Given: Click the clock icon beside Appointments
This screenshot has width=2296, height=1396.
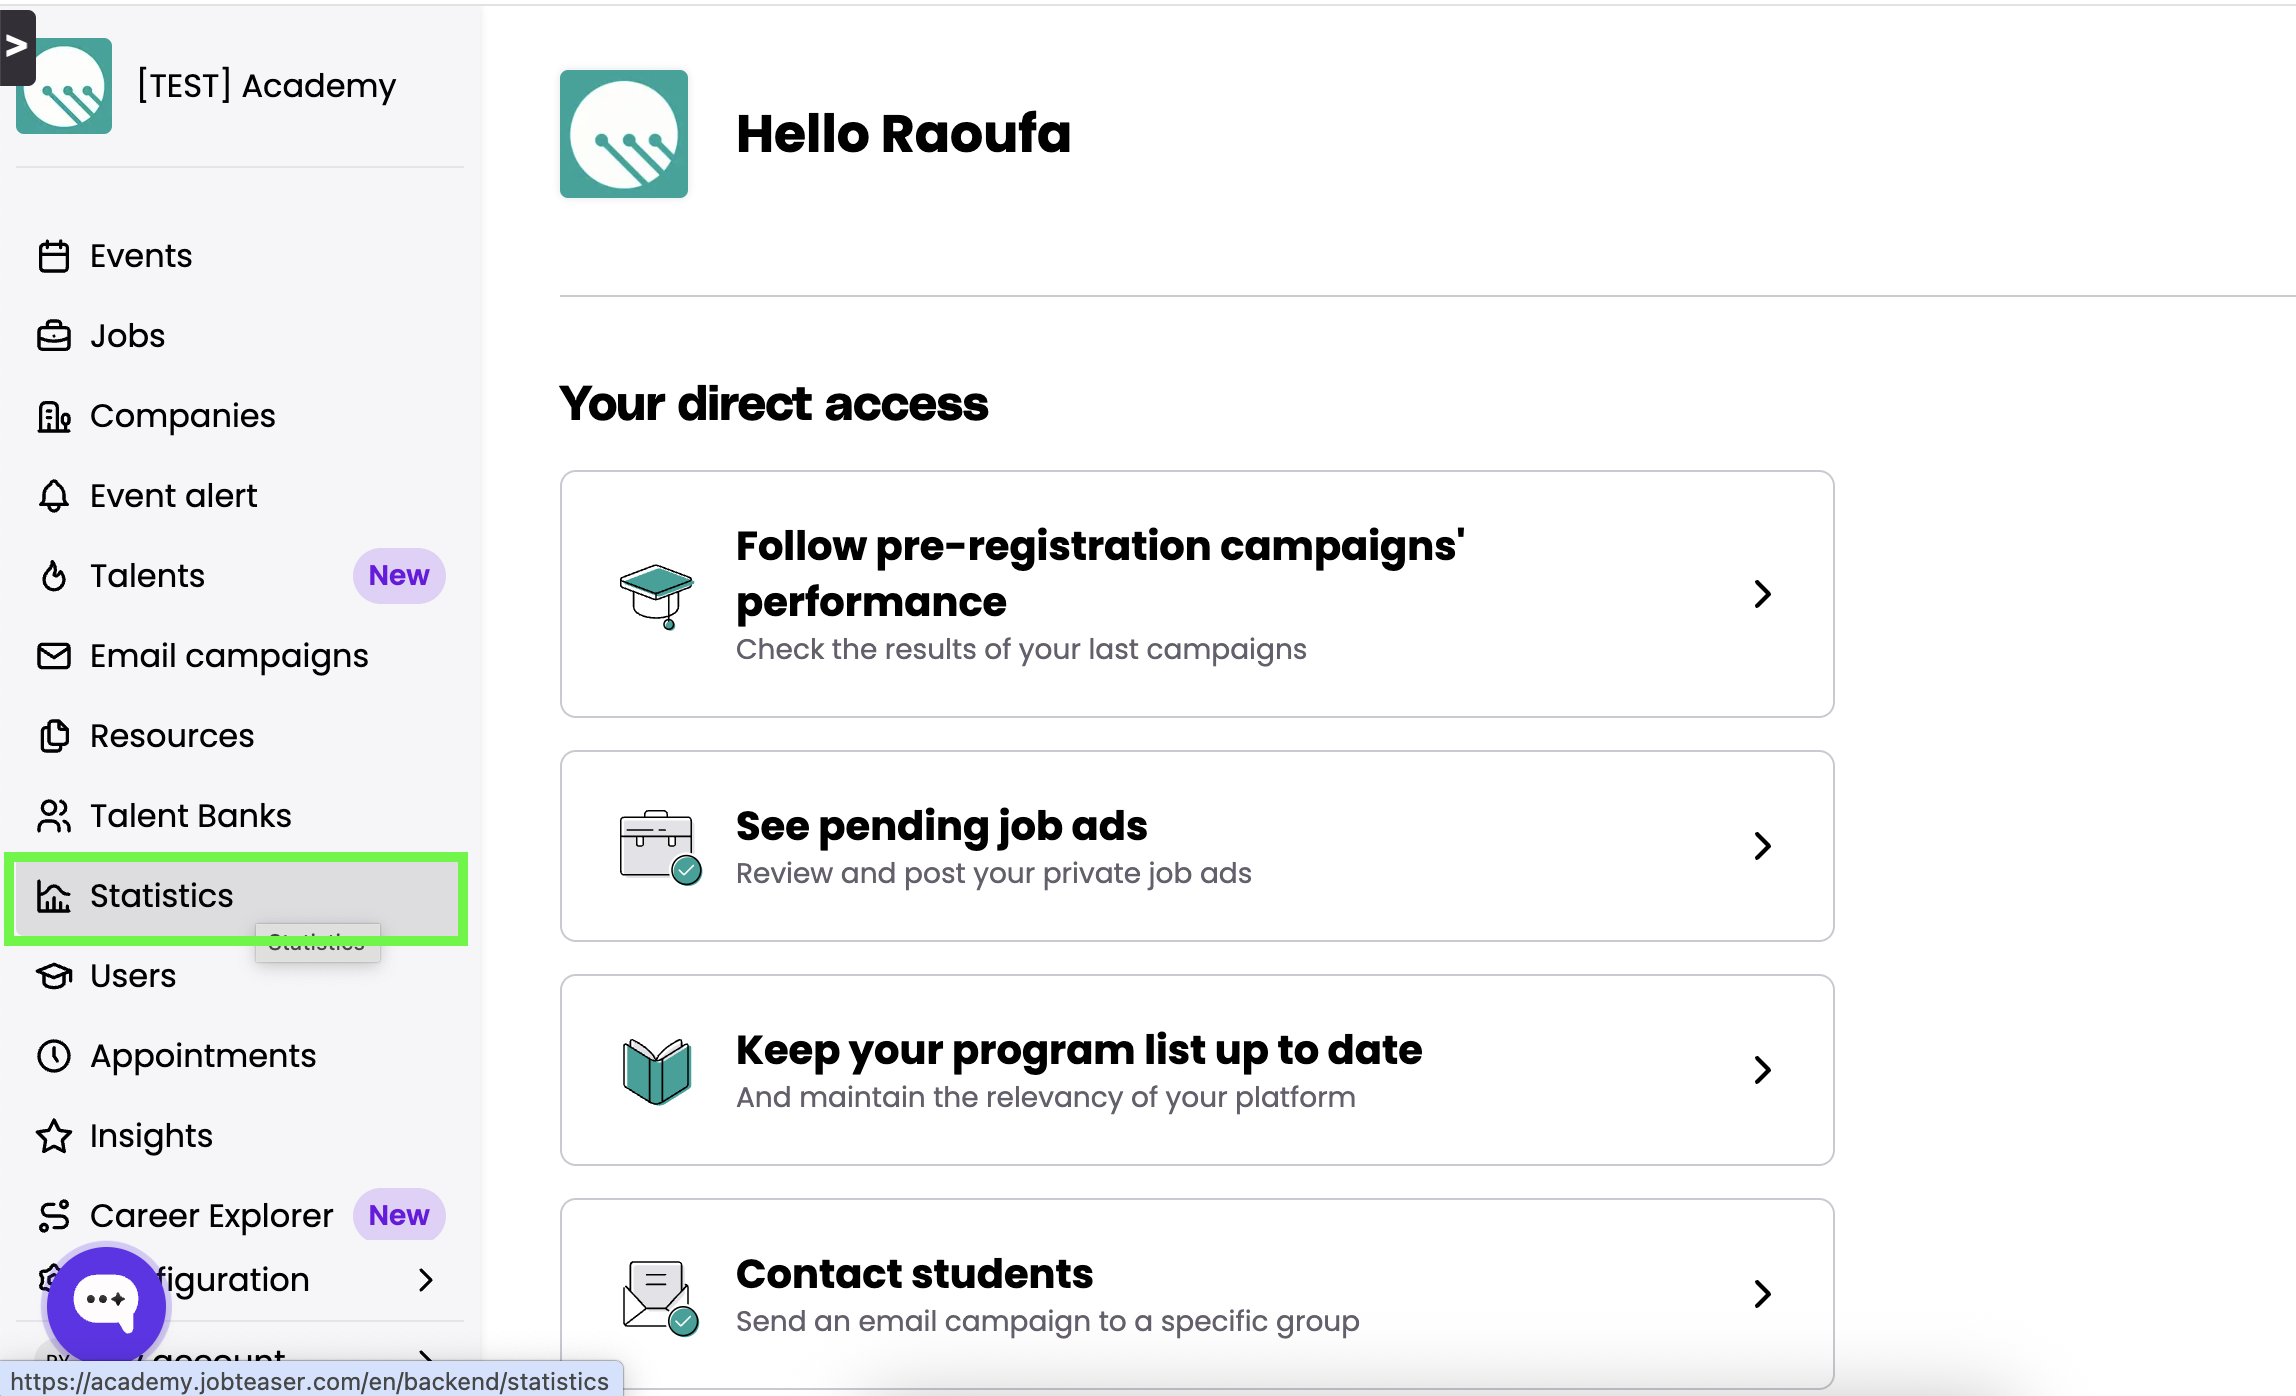Looking at the screenshot, I should click(54, 1056).
